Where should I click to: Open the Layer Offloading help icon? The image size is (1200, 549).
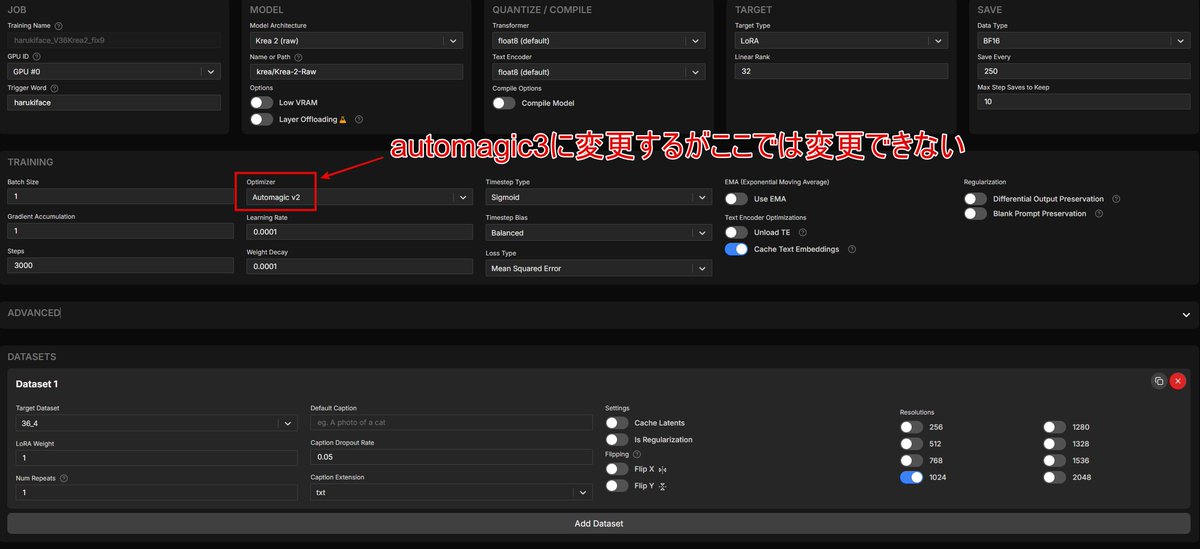359,119
